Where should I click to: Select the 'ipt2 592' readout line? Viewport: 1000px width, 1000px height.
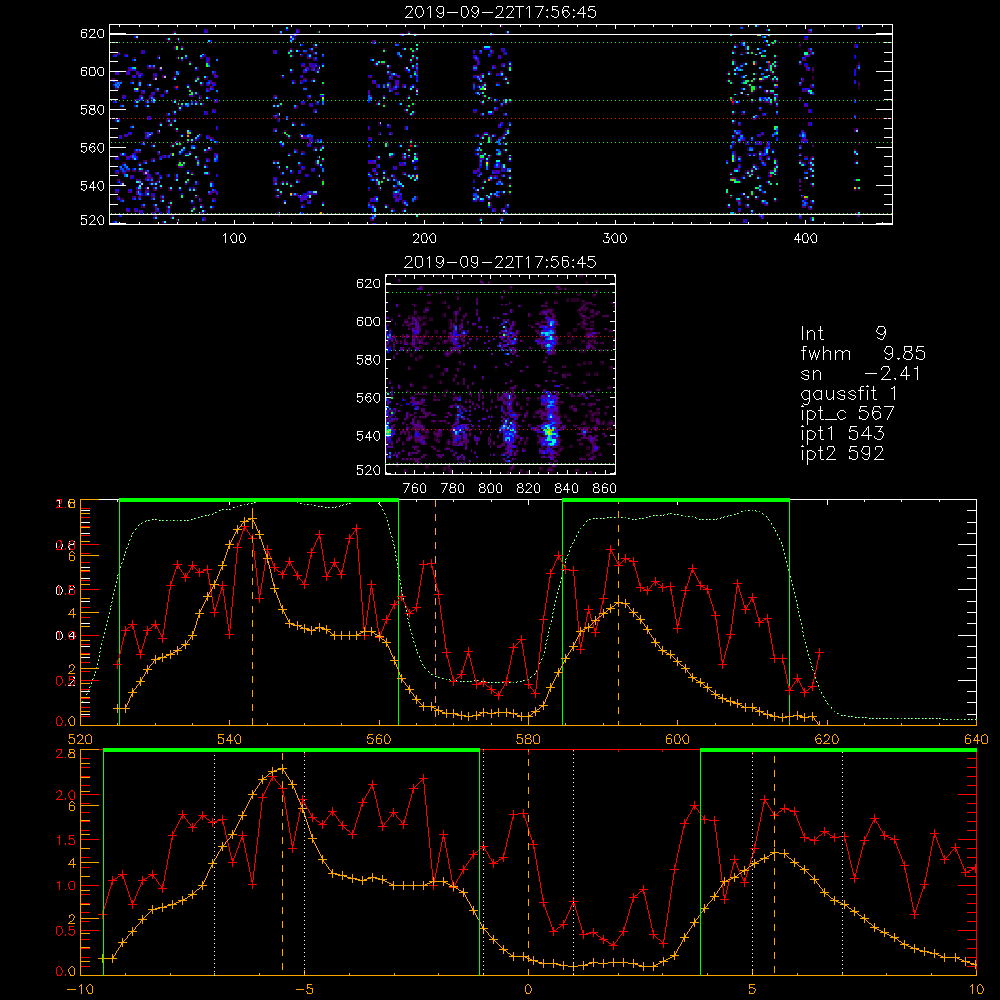pos(842,453)
